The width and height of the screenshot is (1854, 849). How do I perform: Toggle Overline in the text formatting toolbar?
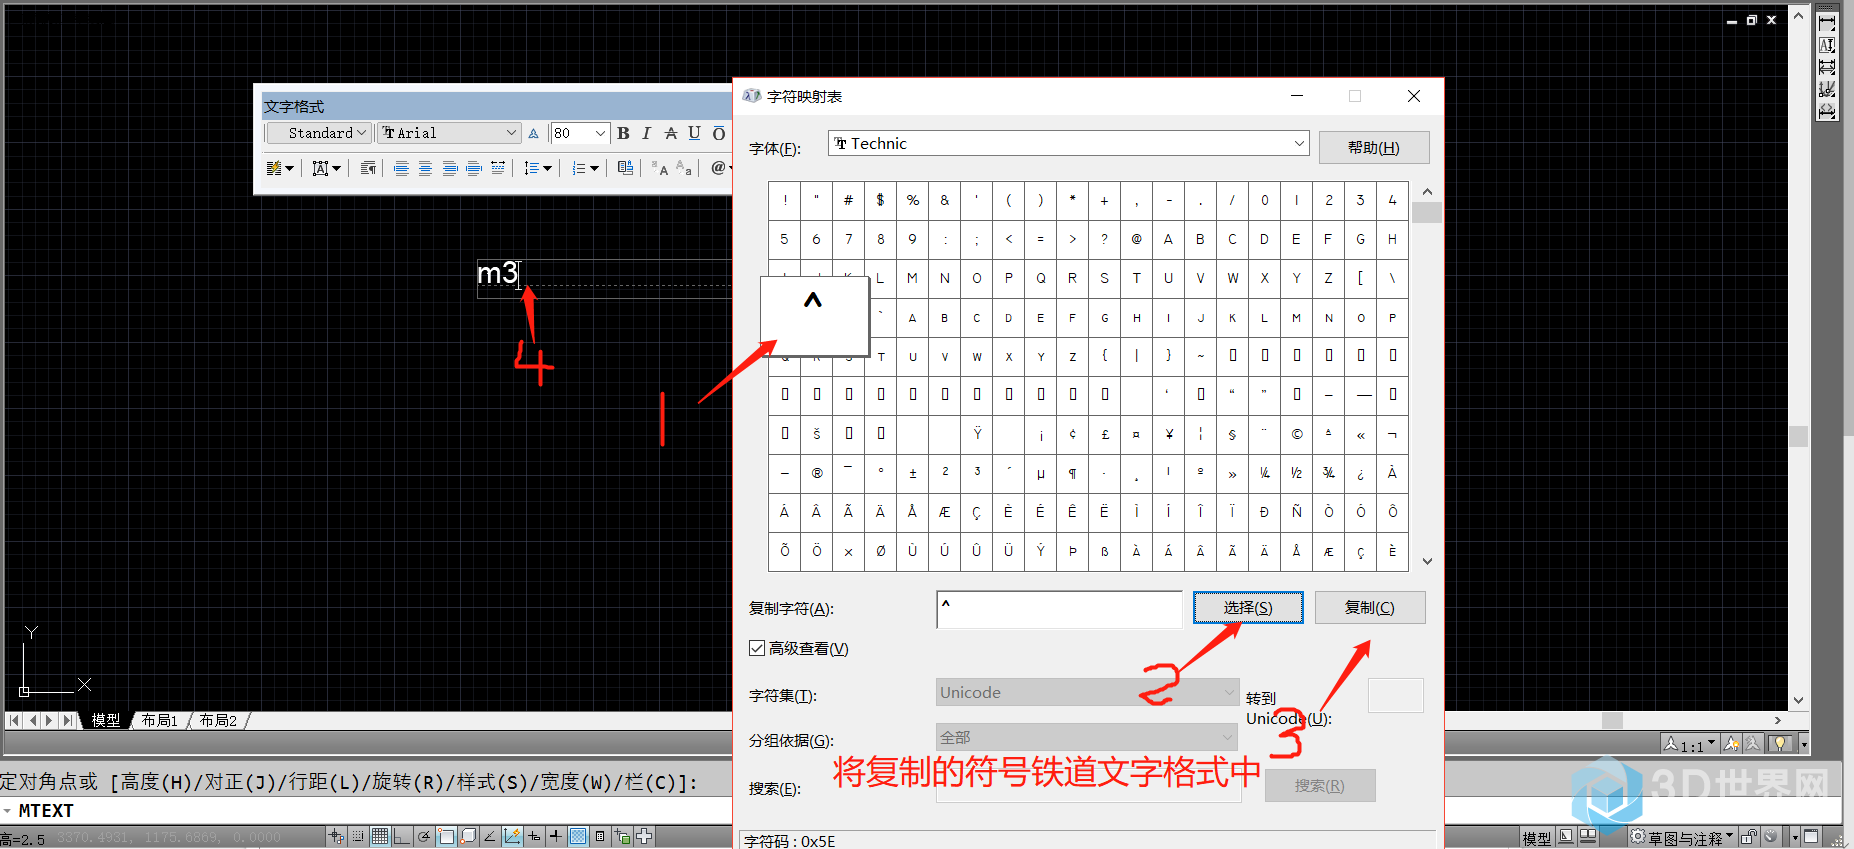pyautogui.click(x=719, y=133)
